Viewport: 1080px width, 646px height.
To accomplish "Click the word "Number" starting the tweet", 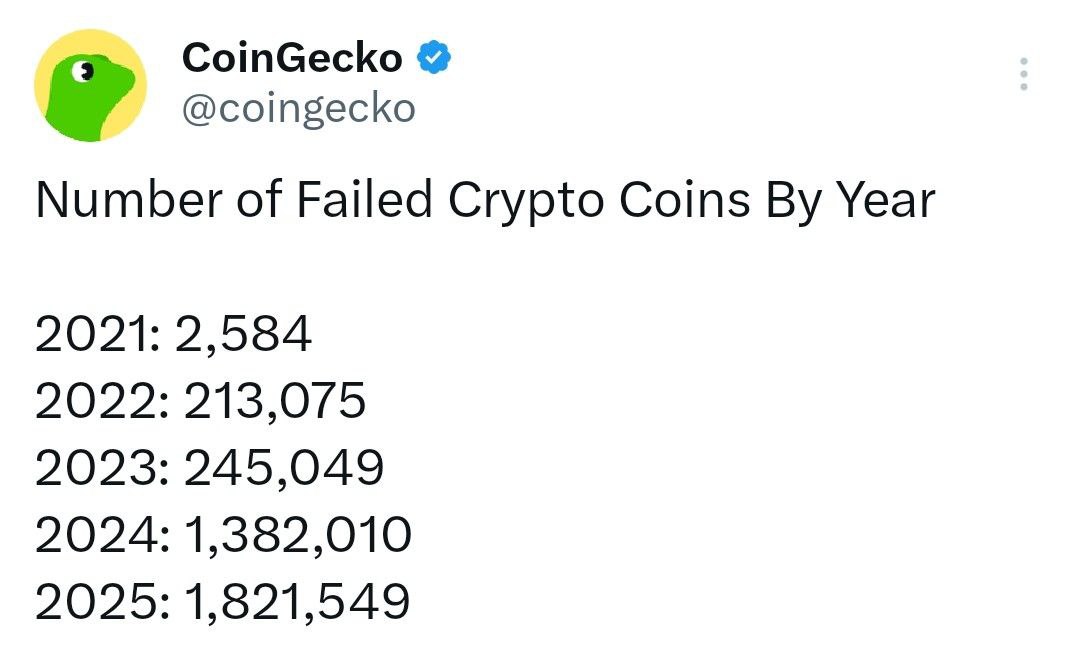I will click(129, 200).
